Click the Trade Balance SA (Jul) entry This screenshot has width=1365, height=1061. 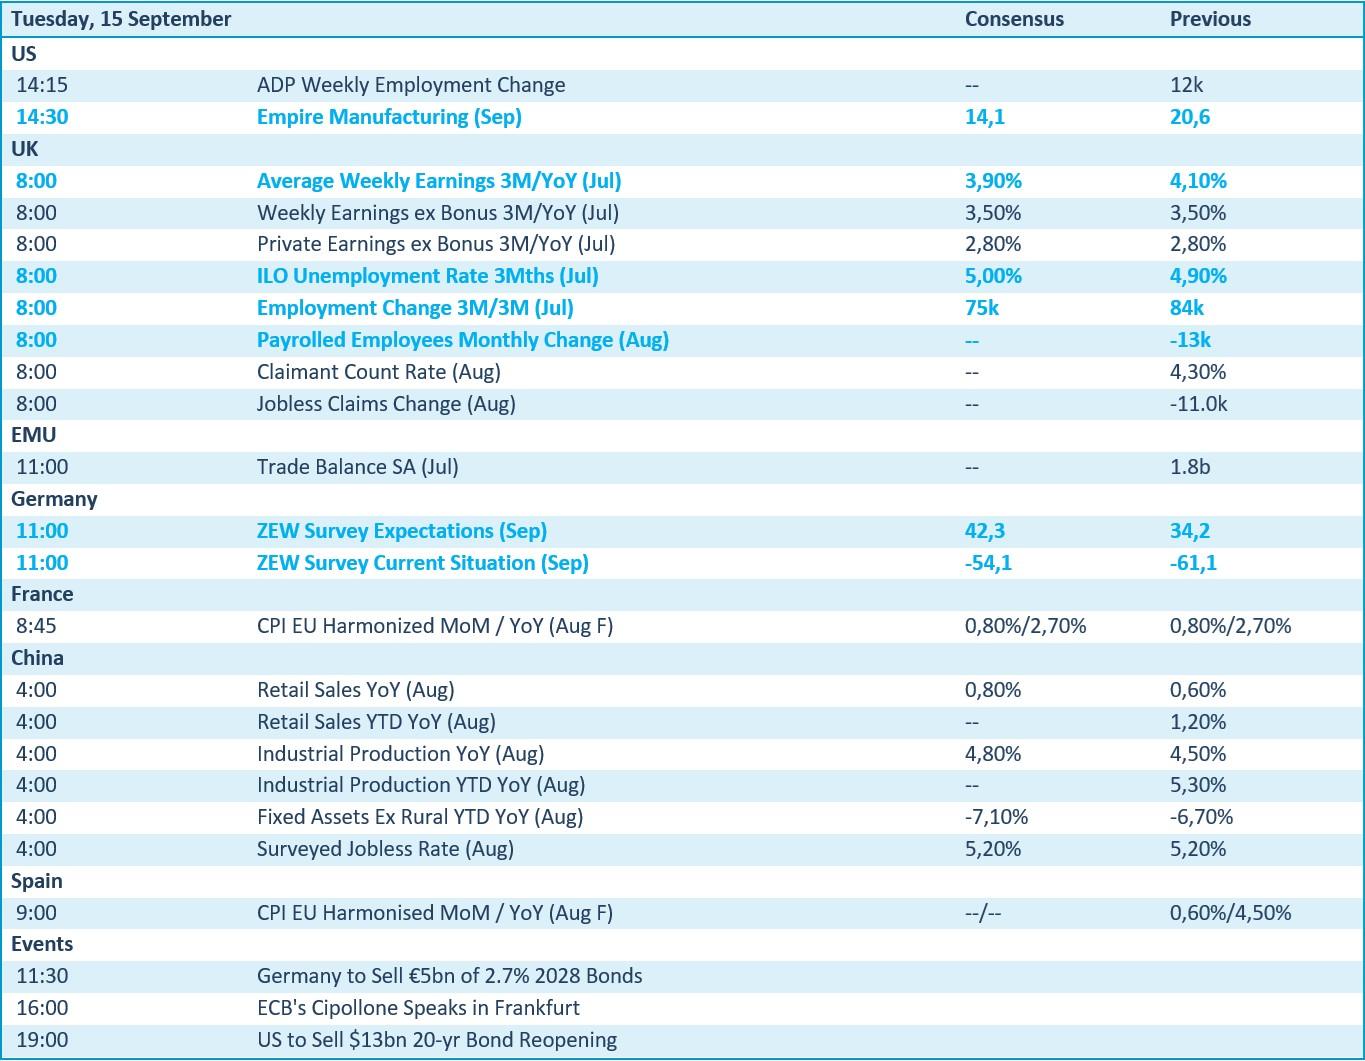coord(358,467)
